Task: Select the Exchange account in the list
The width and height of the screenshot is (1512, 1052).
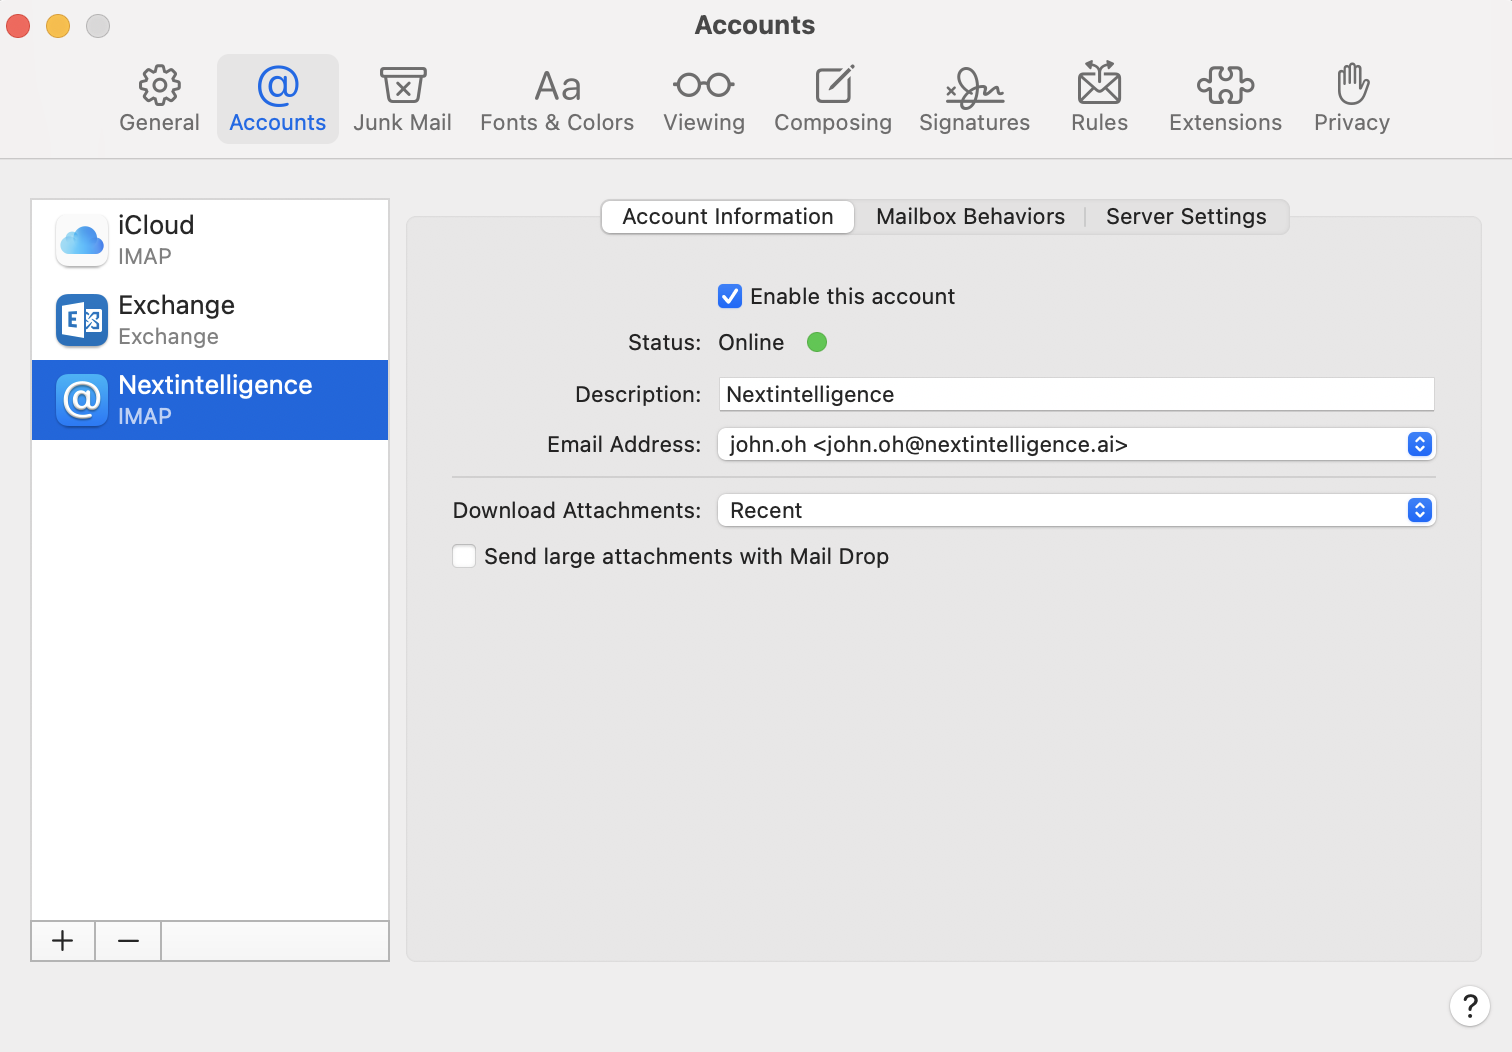Action: pos(210,320)
